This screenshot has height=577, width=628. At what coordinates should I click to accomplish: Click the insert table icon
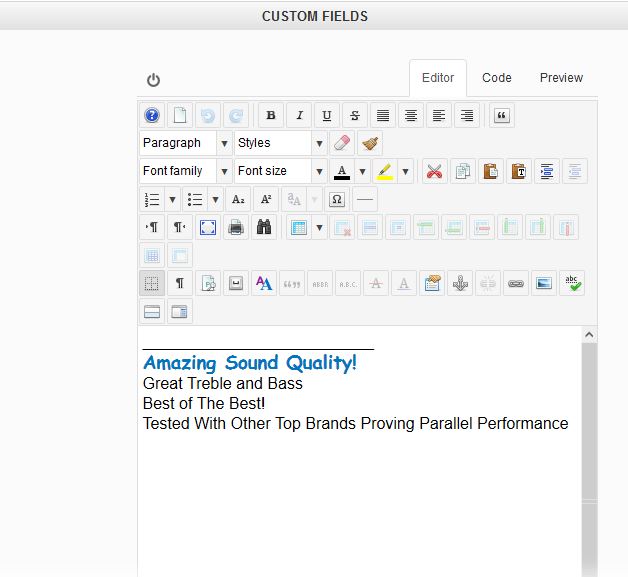[x=299, y=227]
